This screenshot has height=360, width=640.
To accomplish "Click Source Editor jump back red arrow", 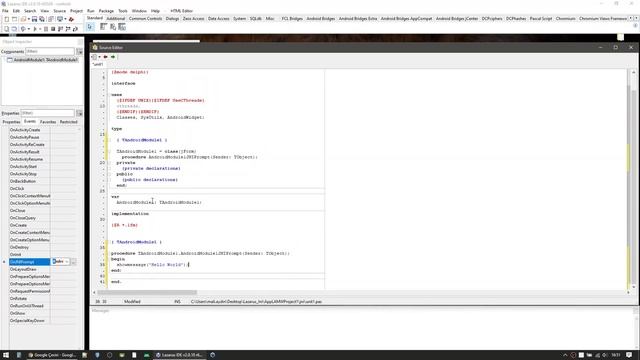I will point(105,57).
